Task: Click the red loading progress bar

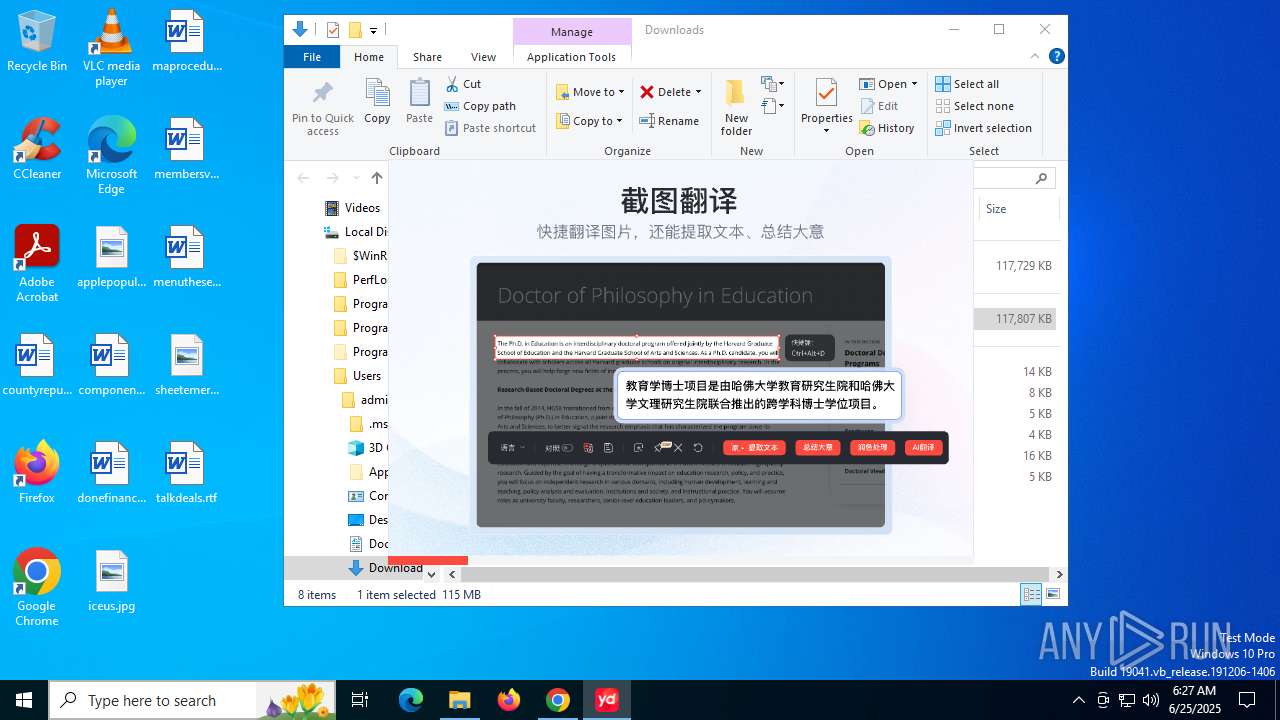Action: [x=428, y=560]
